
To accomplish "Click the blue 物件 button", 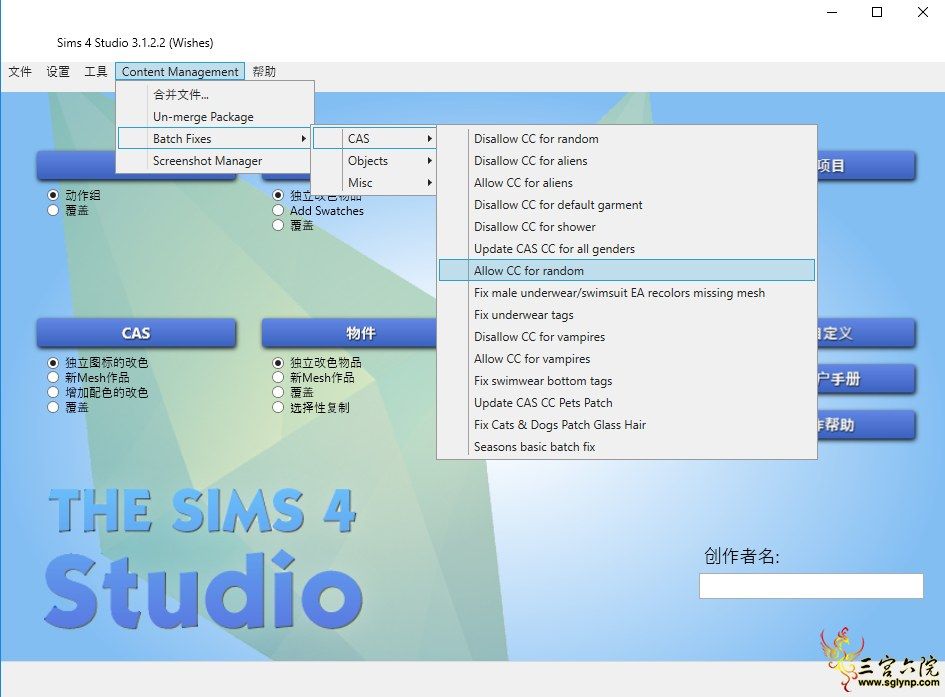I will click(x=349, y=333).
